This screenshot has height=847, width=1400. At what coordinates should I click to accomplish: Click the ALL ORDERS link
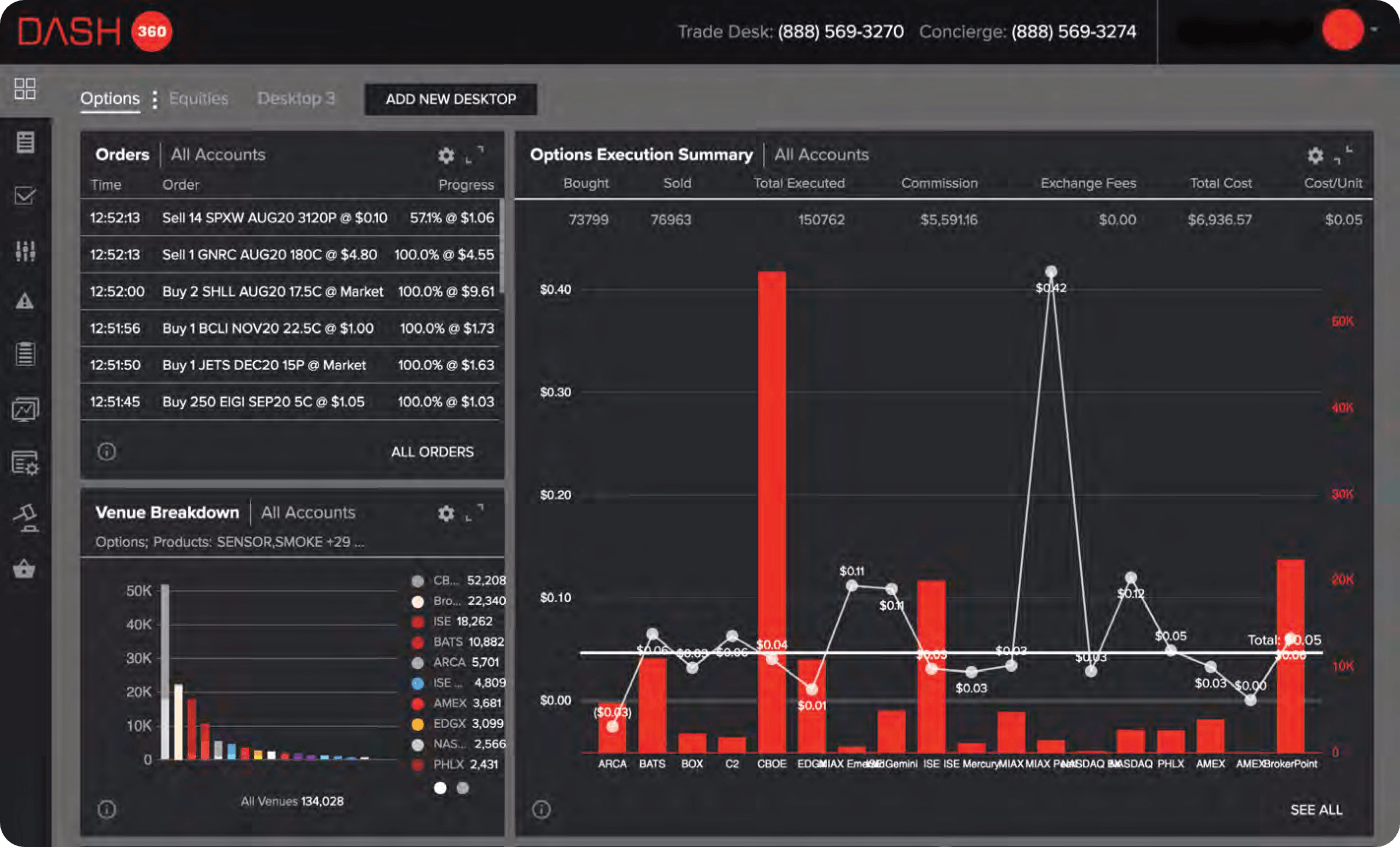[432, 452]
